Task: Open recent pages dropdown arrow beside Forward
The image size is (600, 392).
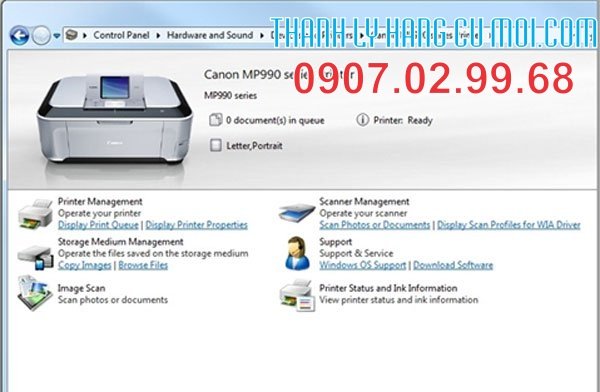Action: pos(57,36)
